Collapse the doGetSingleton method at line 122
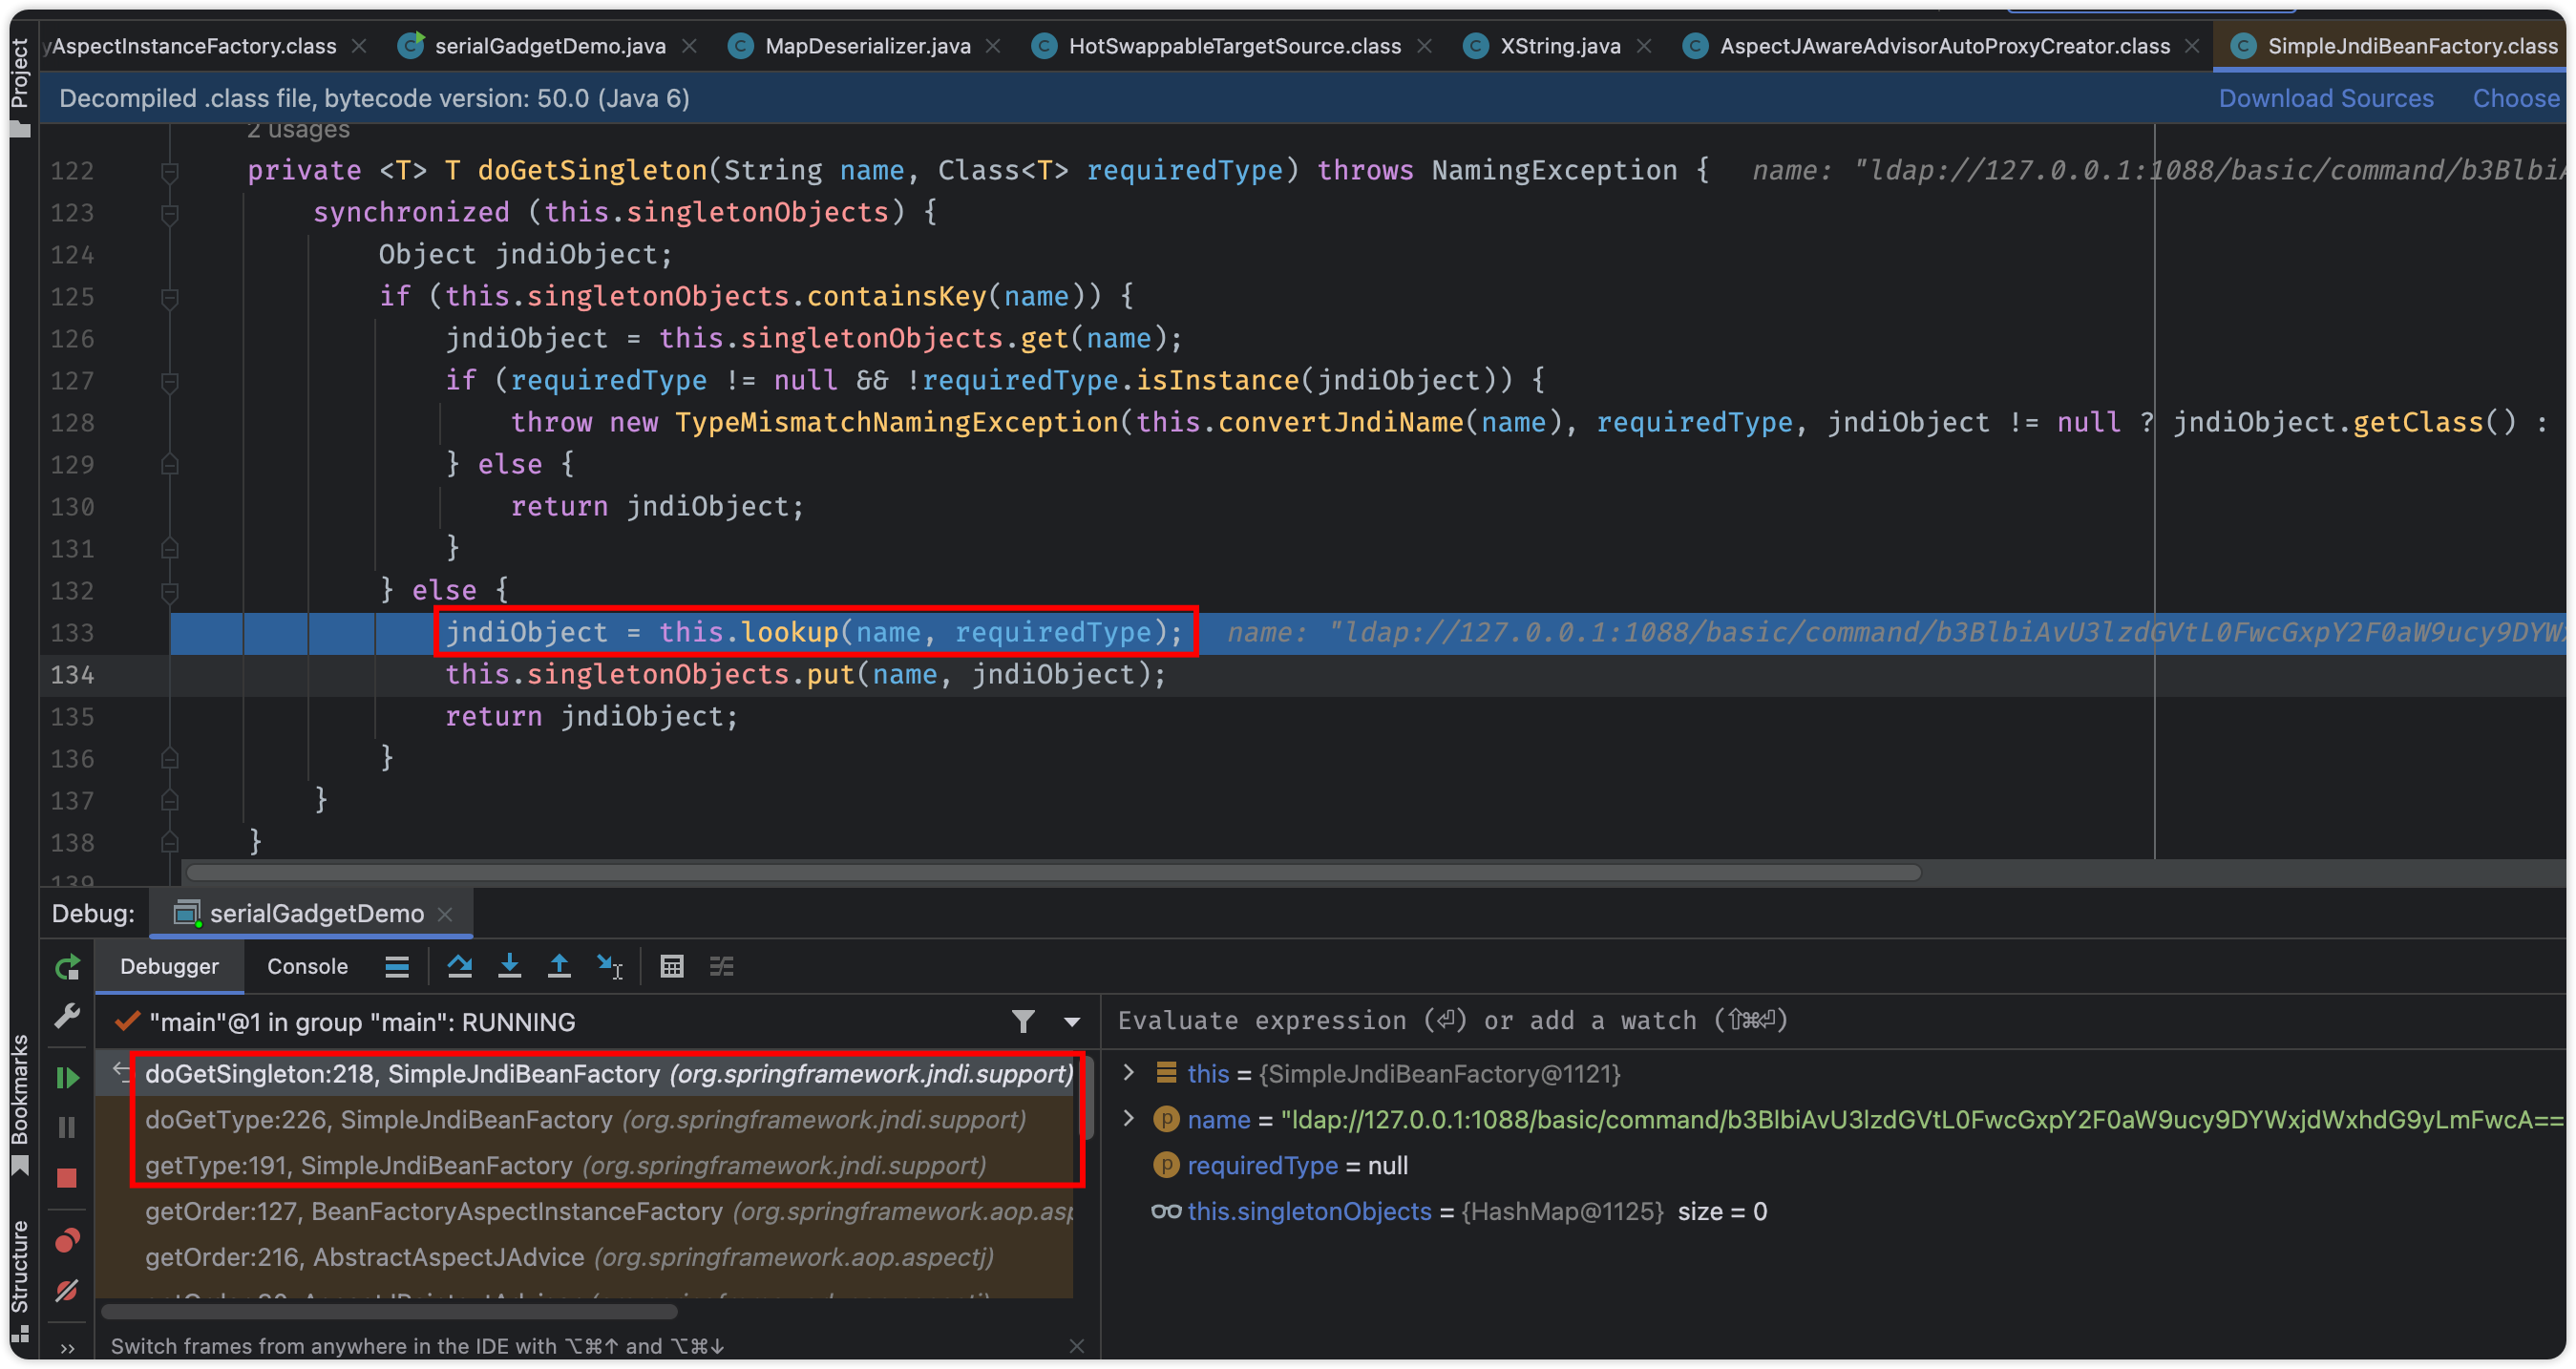Viewport: 2576px width, 1369px height. tap(170, 171)
